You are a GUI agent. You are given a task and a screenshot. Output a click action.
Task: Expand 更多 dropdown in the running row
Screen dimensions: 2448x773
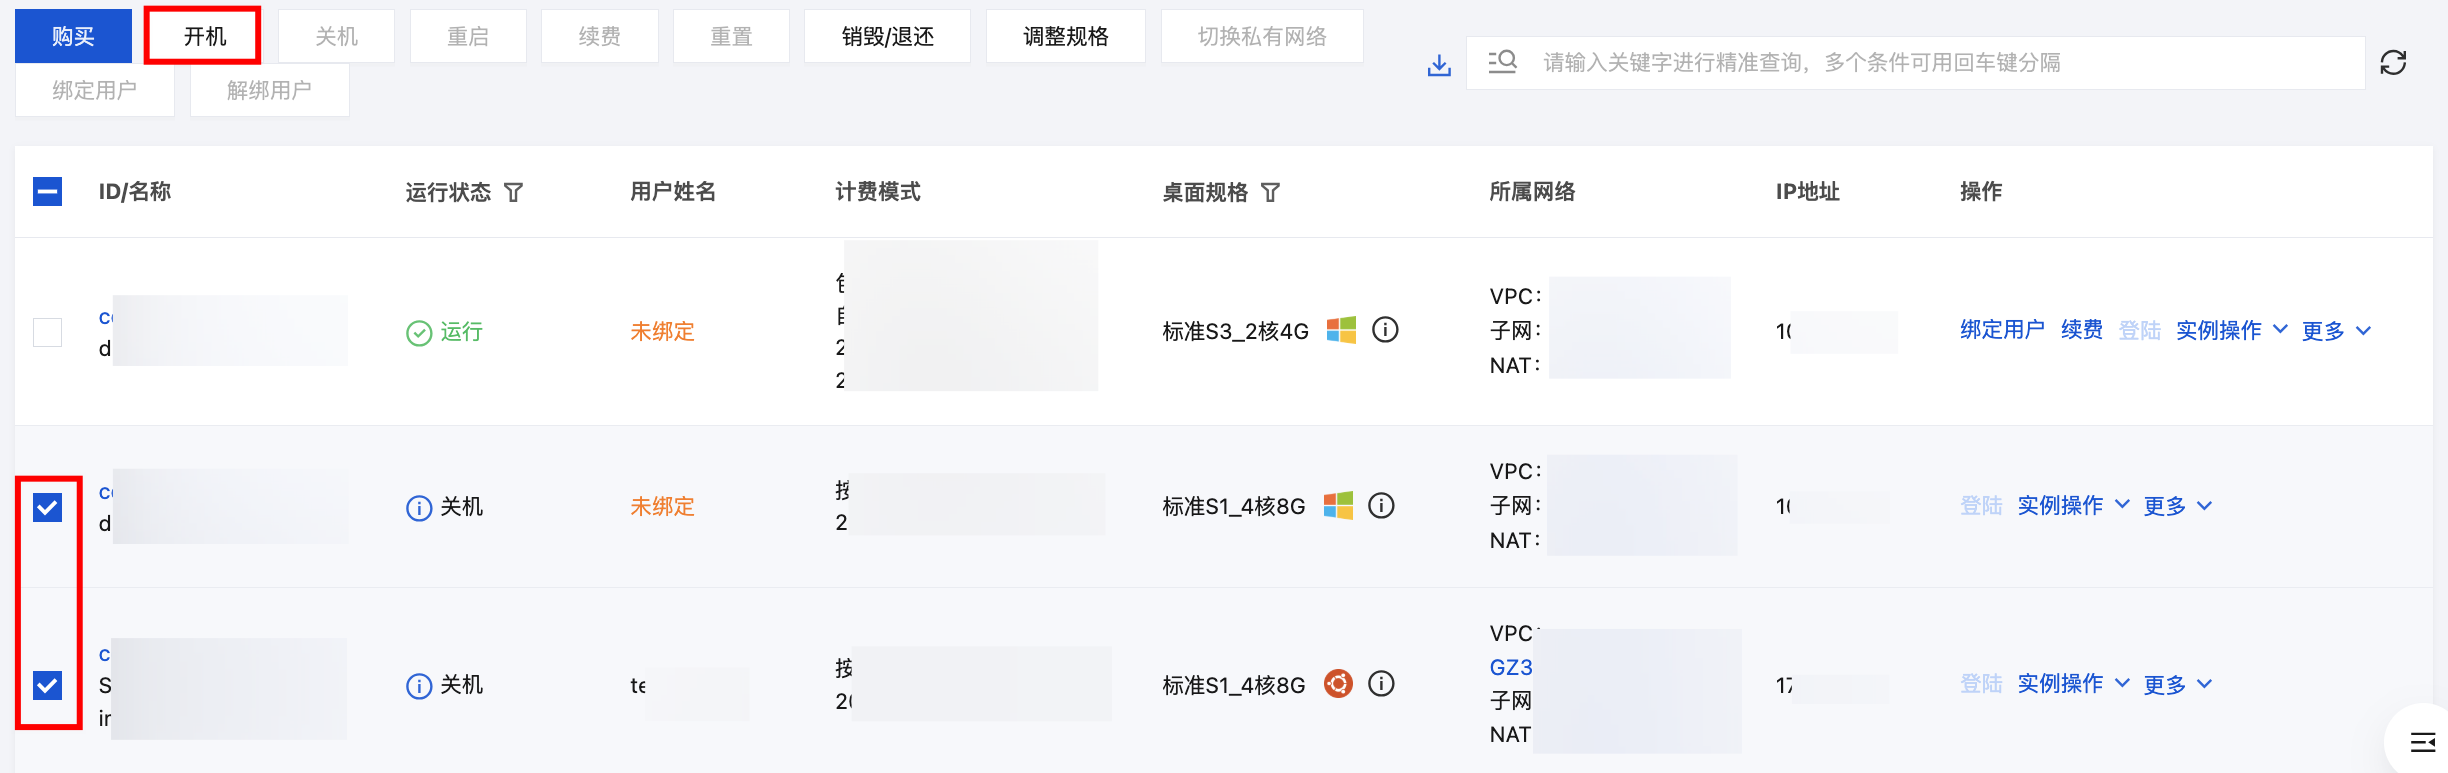click(x=2335, y=331)
